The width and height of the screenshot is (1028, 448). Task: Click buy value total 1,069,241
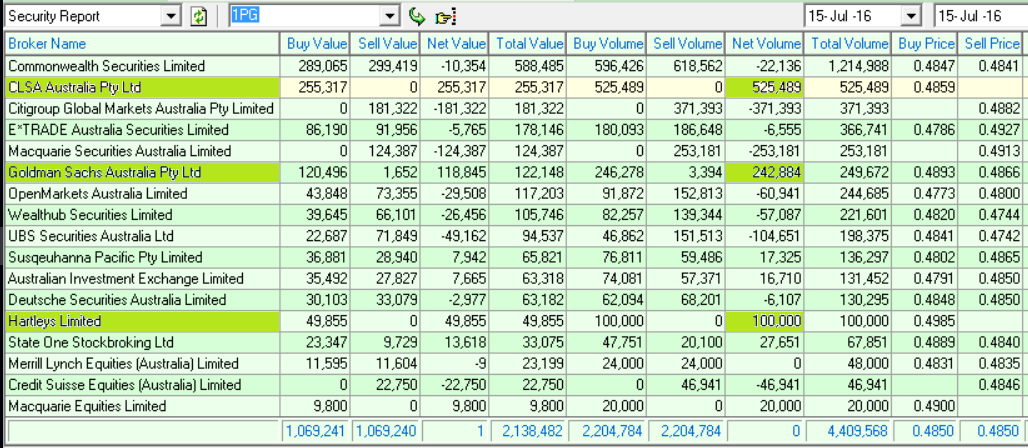pyautogui.click(x=315, y=430)
